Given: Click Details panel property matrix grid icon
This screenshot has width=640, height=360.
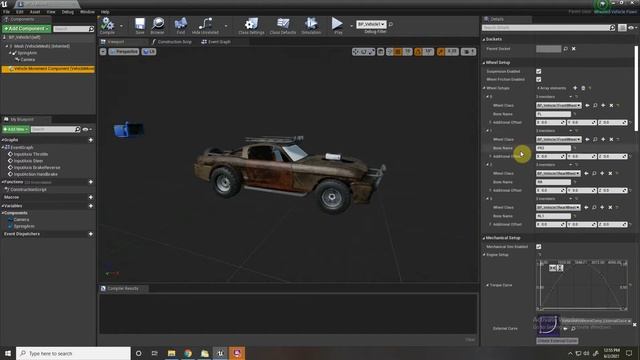Looking at the screenshot, I should (622, 28).
